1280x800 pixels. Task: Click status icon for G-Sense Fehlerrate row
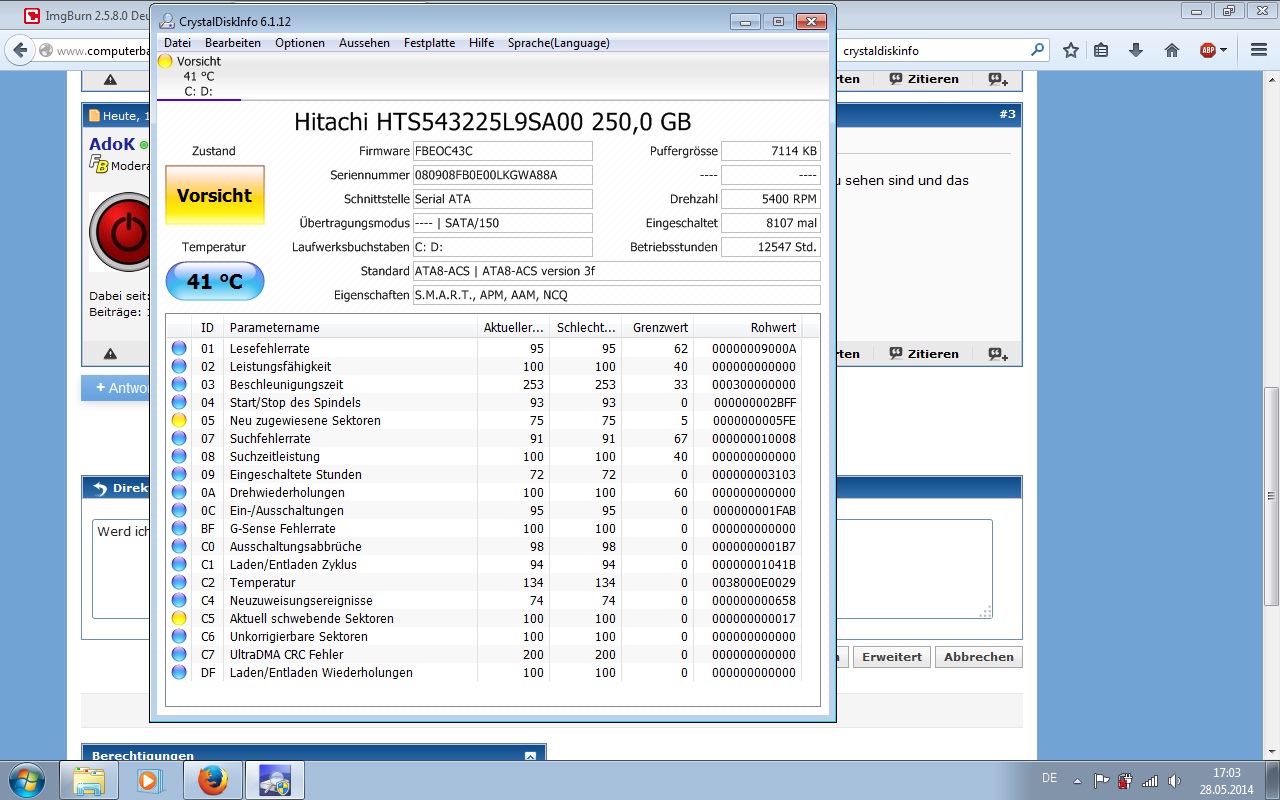(179, 528)
